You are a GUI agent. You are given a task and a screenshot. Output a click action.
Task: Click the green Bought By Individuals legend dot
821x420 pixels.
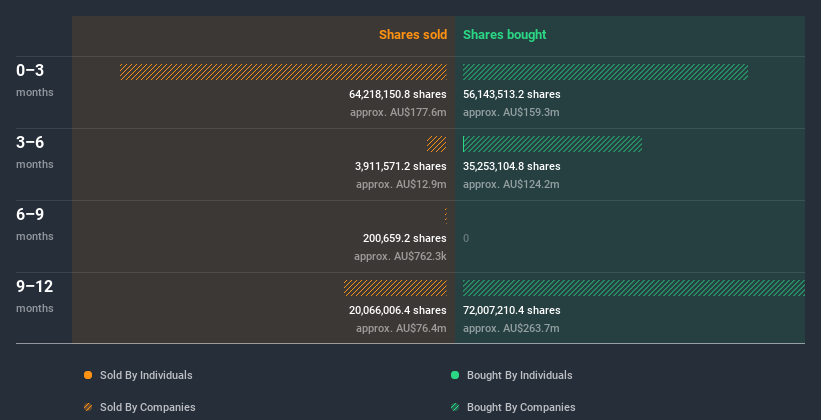tap(455, 375)
